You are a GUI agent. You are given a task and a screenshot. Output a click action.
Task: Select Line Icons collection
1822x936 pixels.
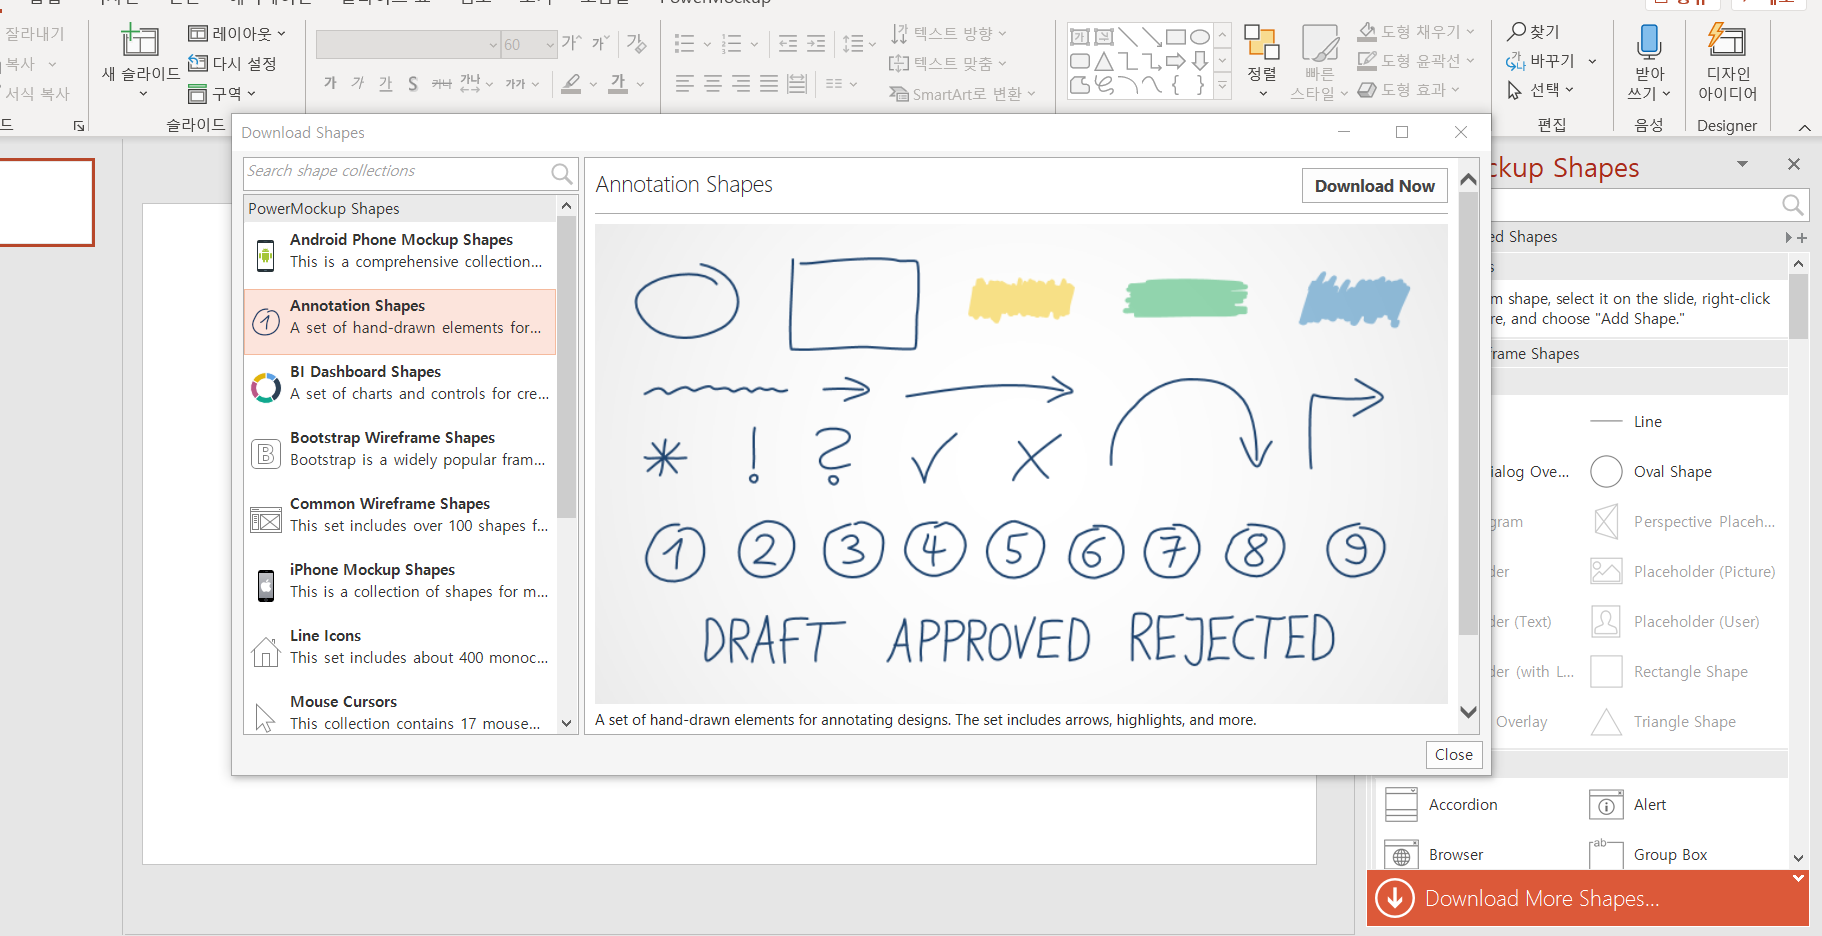[x=400, y=652]
